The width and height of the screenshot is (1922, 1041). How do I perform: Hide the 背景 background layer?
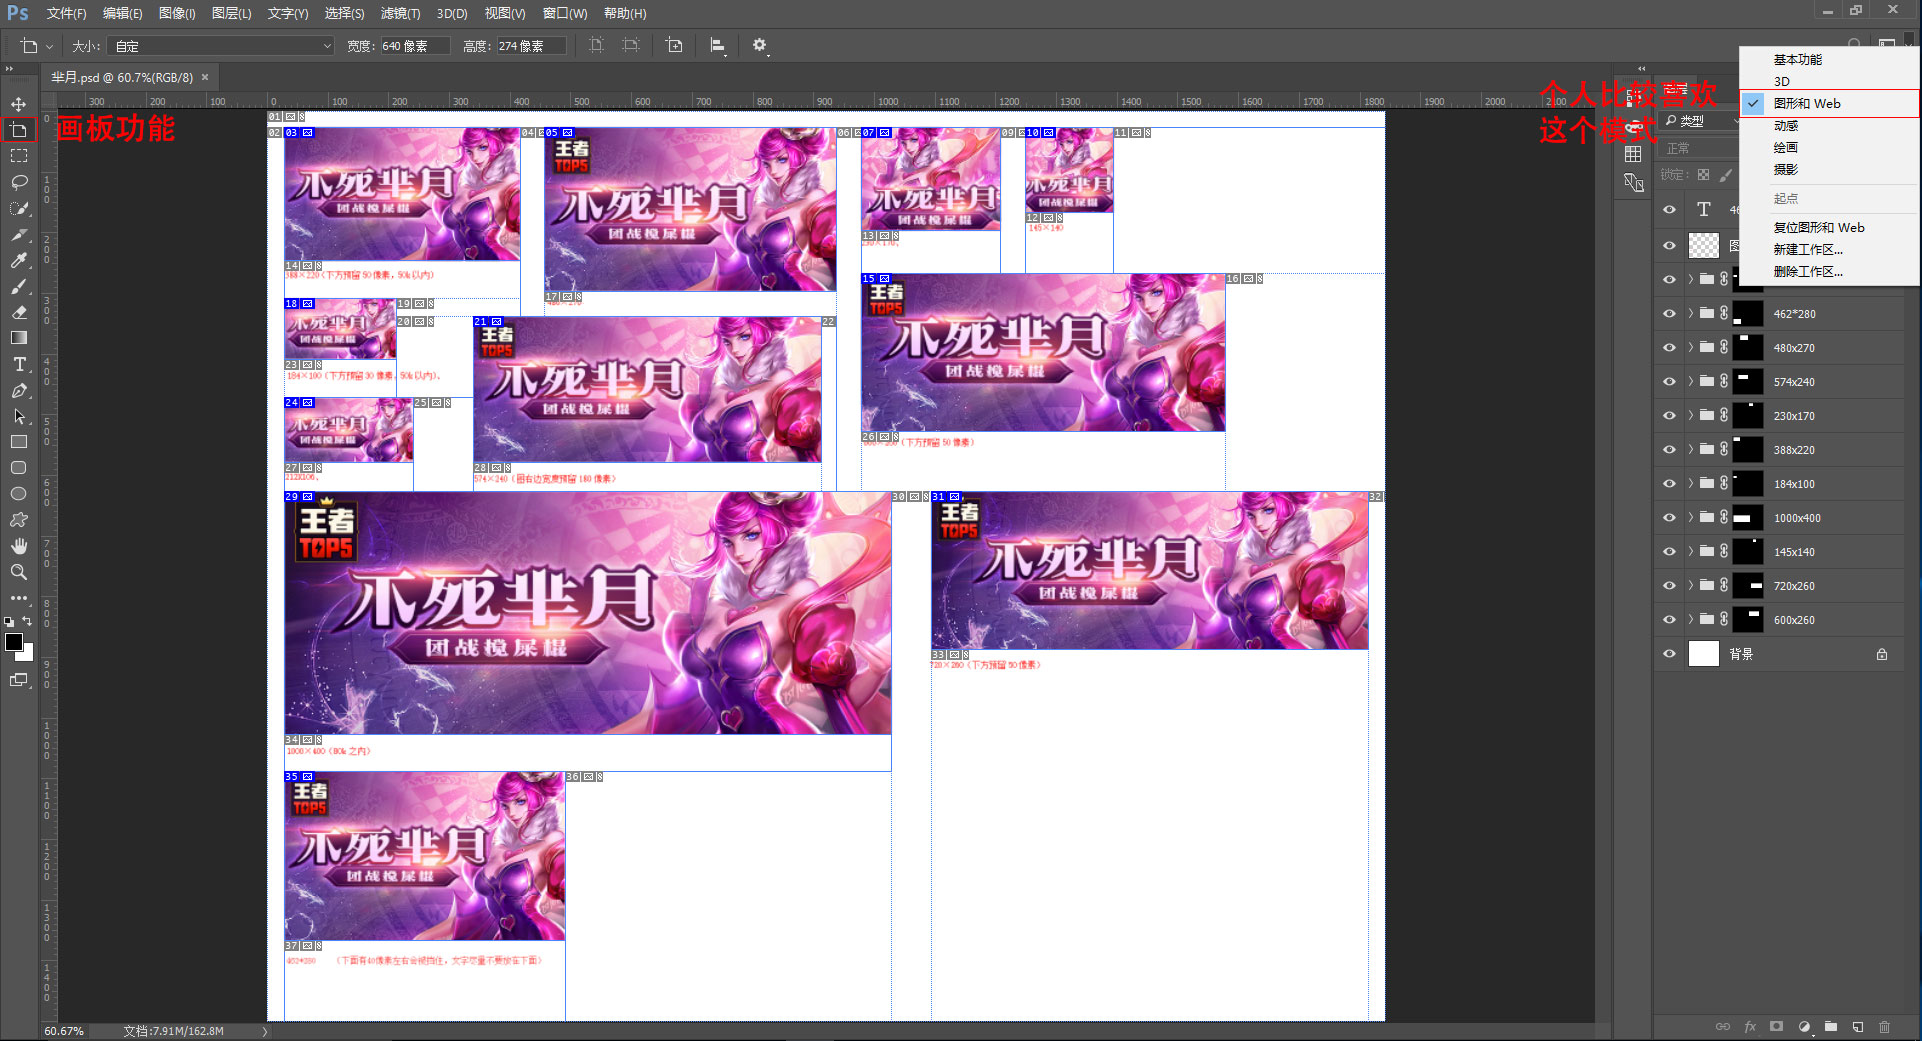(x=1669, y=653)
